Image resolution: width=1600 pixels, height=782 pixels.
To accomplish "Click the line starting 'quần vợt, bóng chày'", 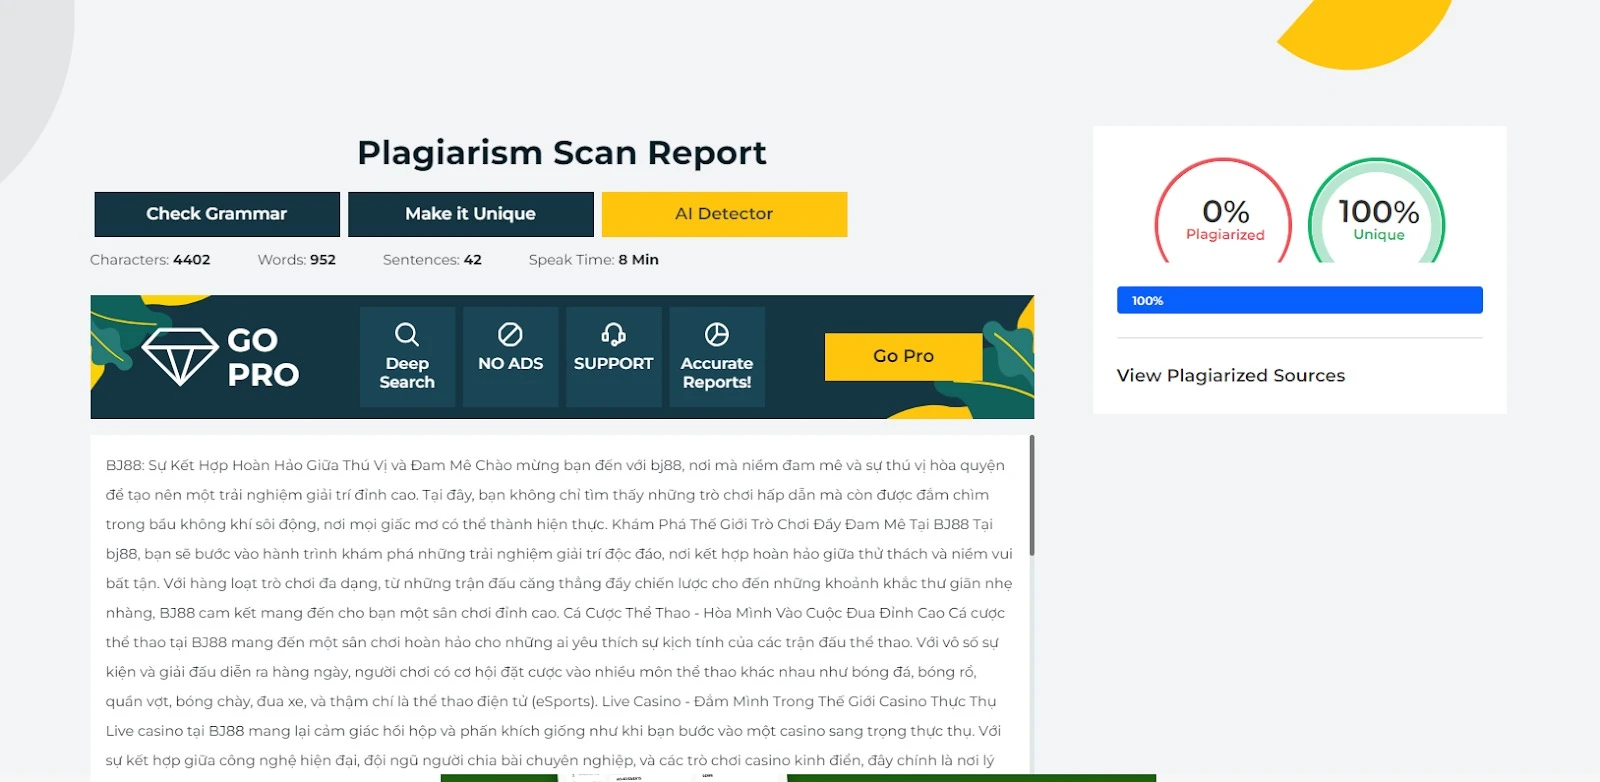I will 551,701.
